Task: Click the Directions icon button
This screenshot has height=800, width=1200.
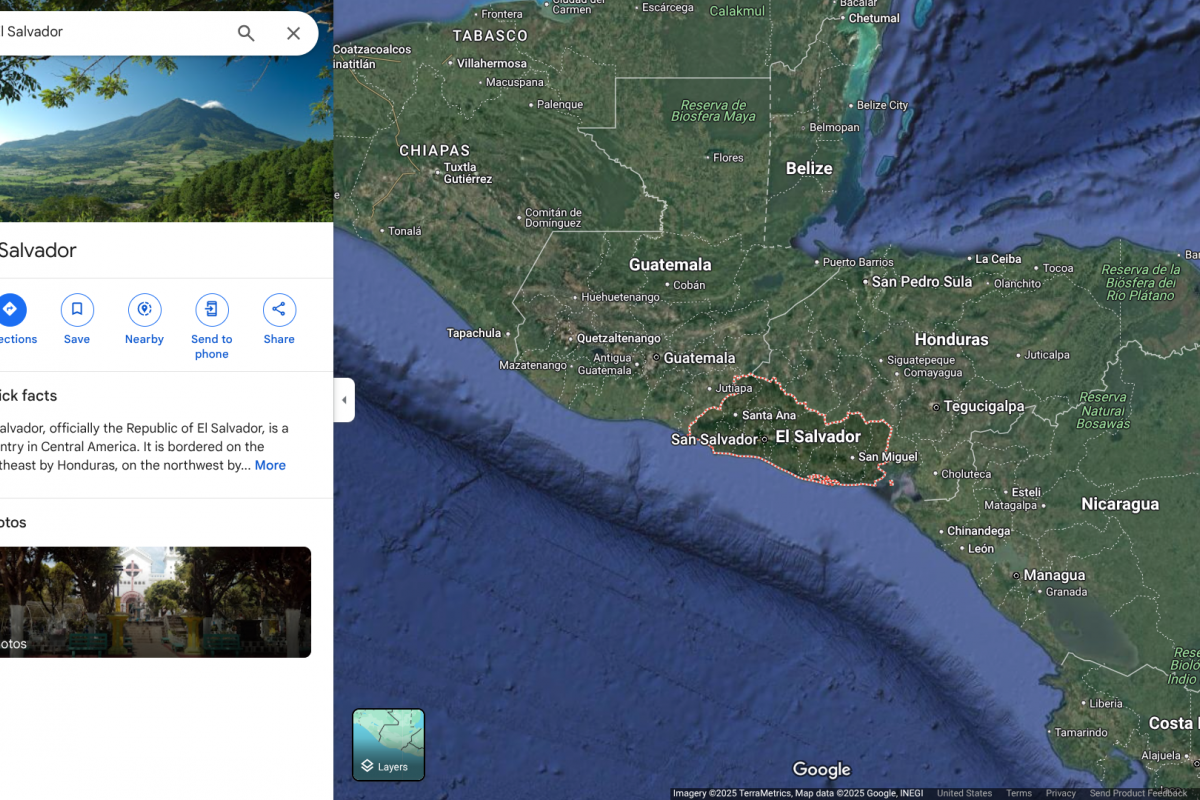Action: pos(10,310)
